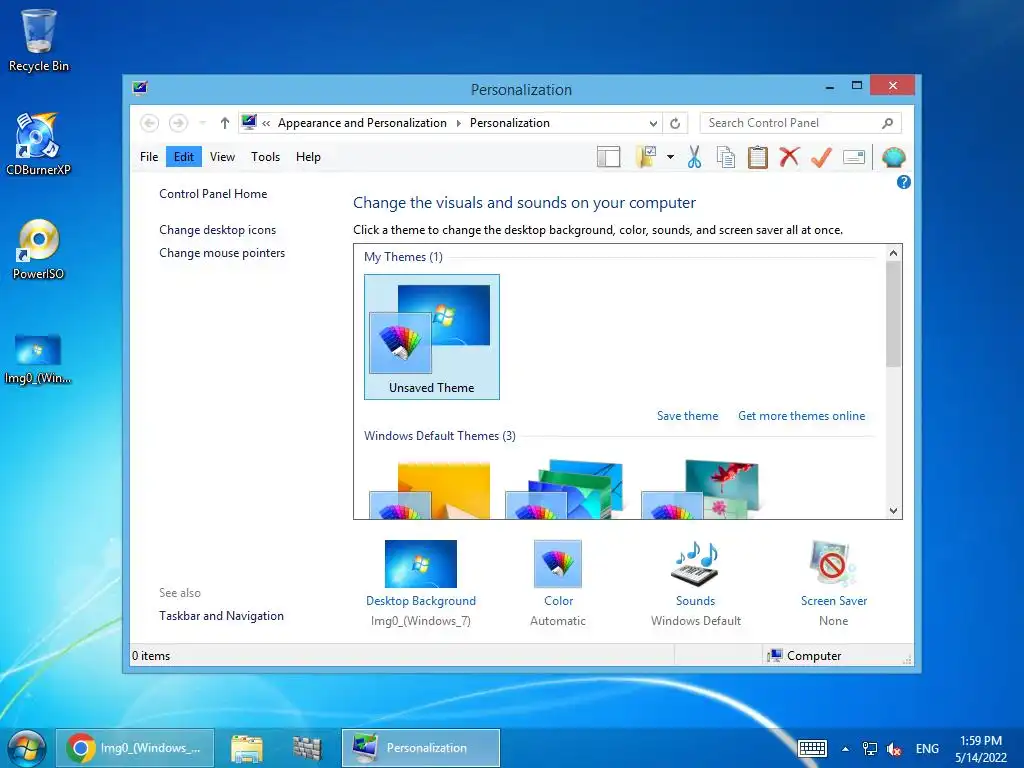The width and height of the screenshot is (1024, 768).
Task: Click the preview pane layout toolbar icon
Action: (x=609, y=157)
